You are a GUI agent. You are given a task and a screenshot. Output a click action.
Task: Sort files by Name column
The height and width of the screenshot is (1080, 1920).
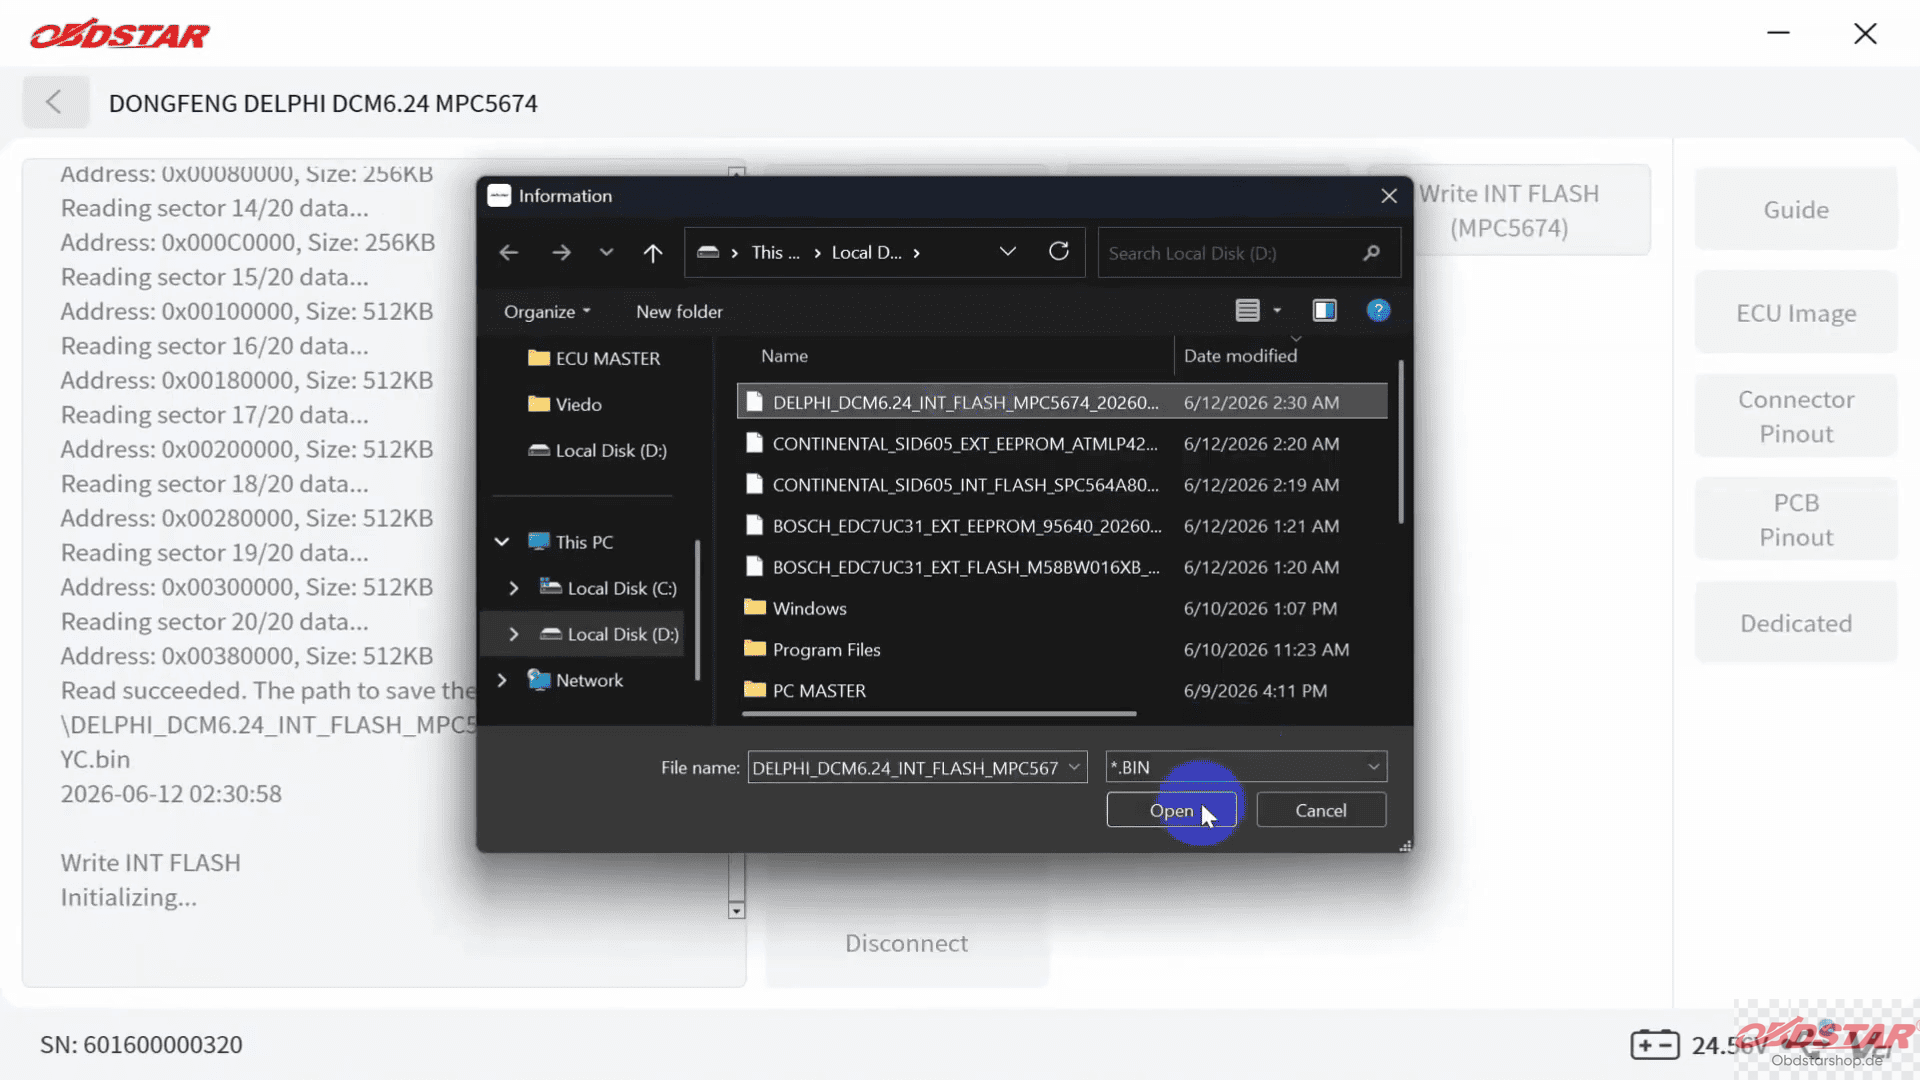[x=785, y=356]
